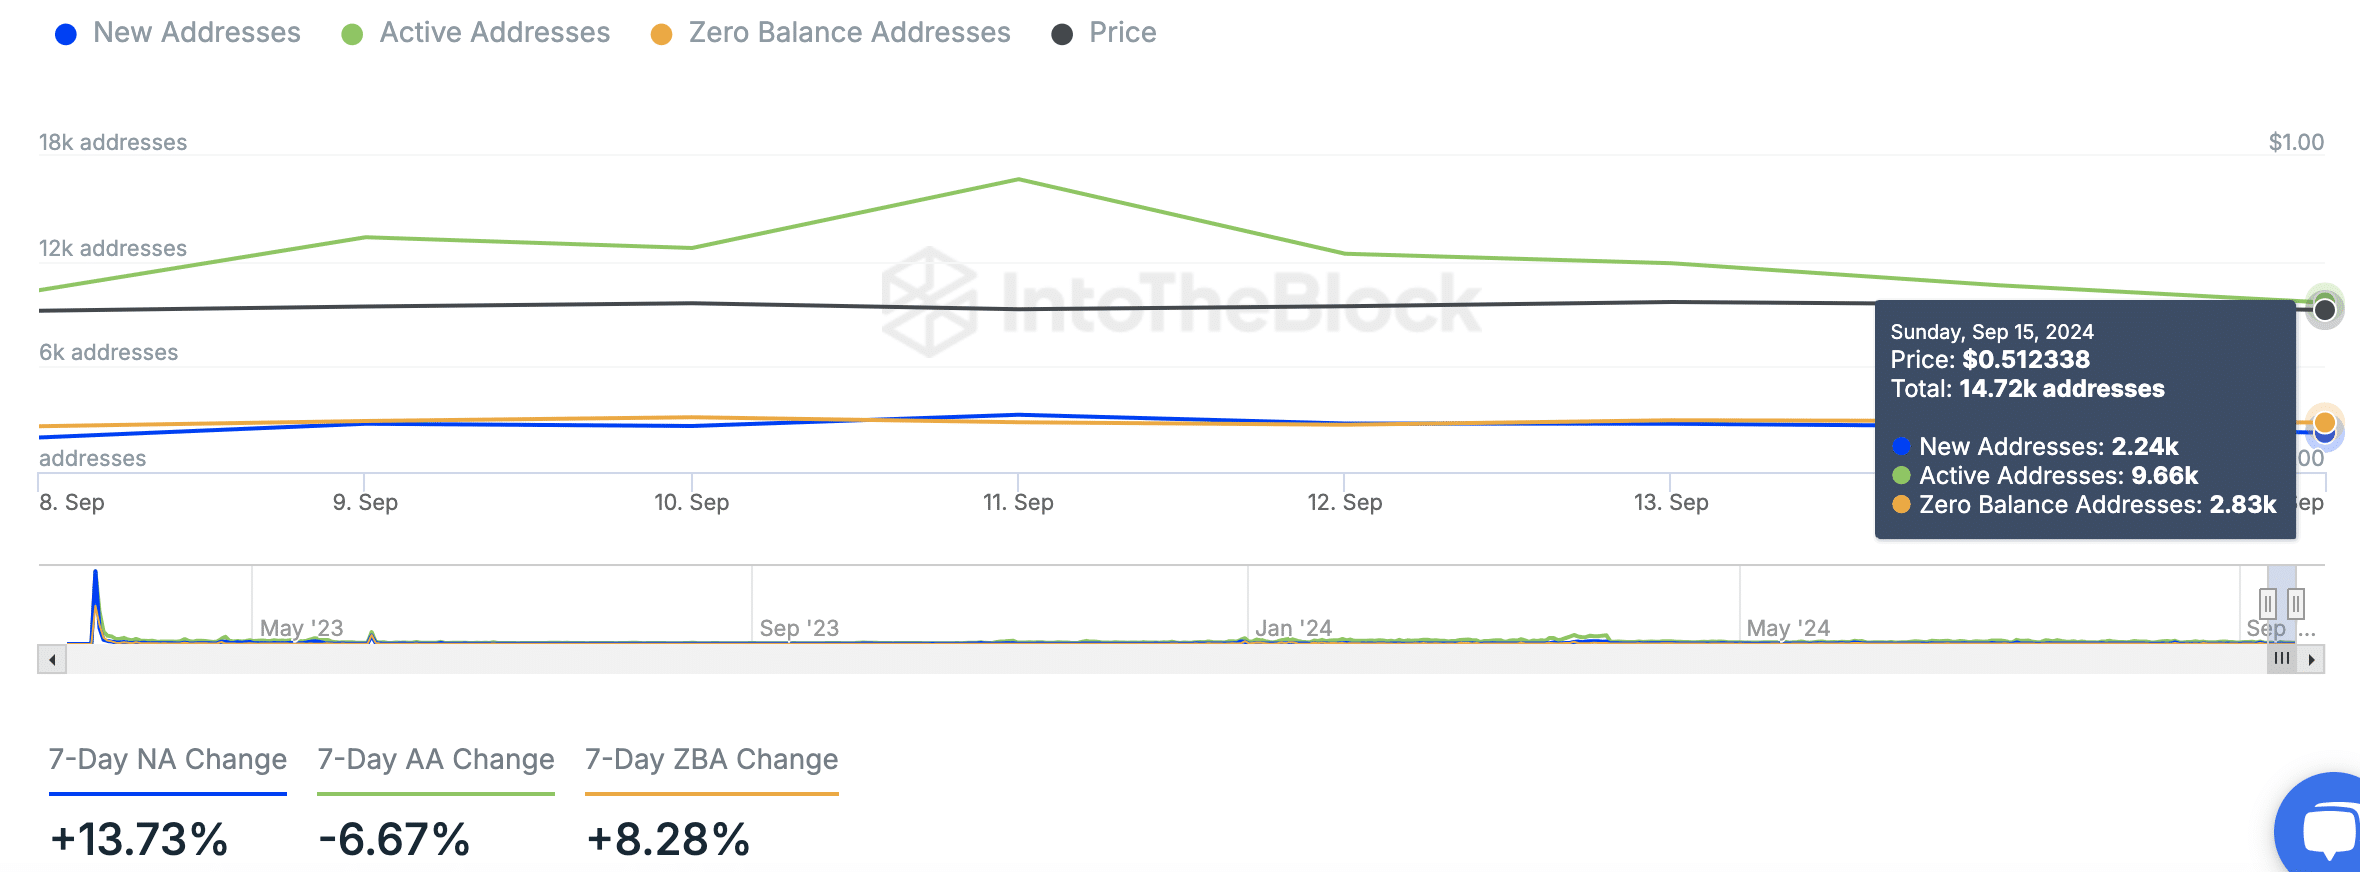This screenshot has height=872, width=2360.
Task: Toggle New Addresses series in legend
Action: point(196,33)
